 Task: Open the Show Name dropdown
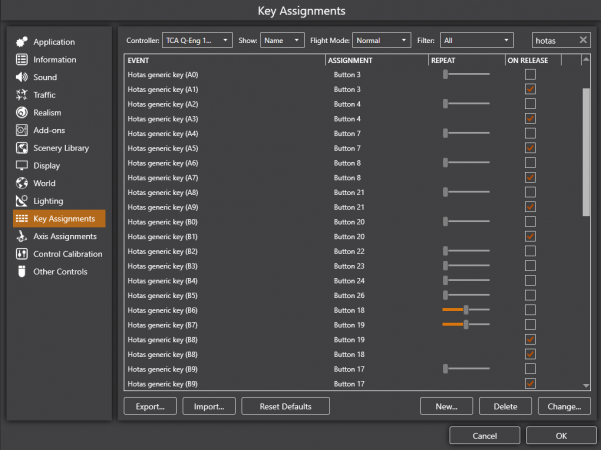282,40
